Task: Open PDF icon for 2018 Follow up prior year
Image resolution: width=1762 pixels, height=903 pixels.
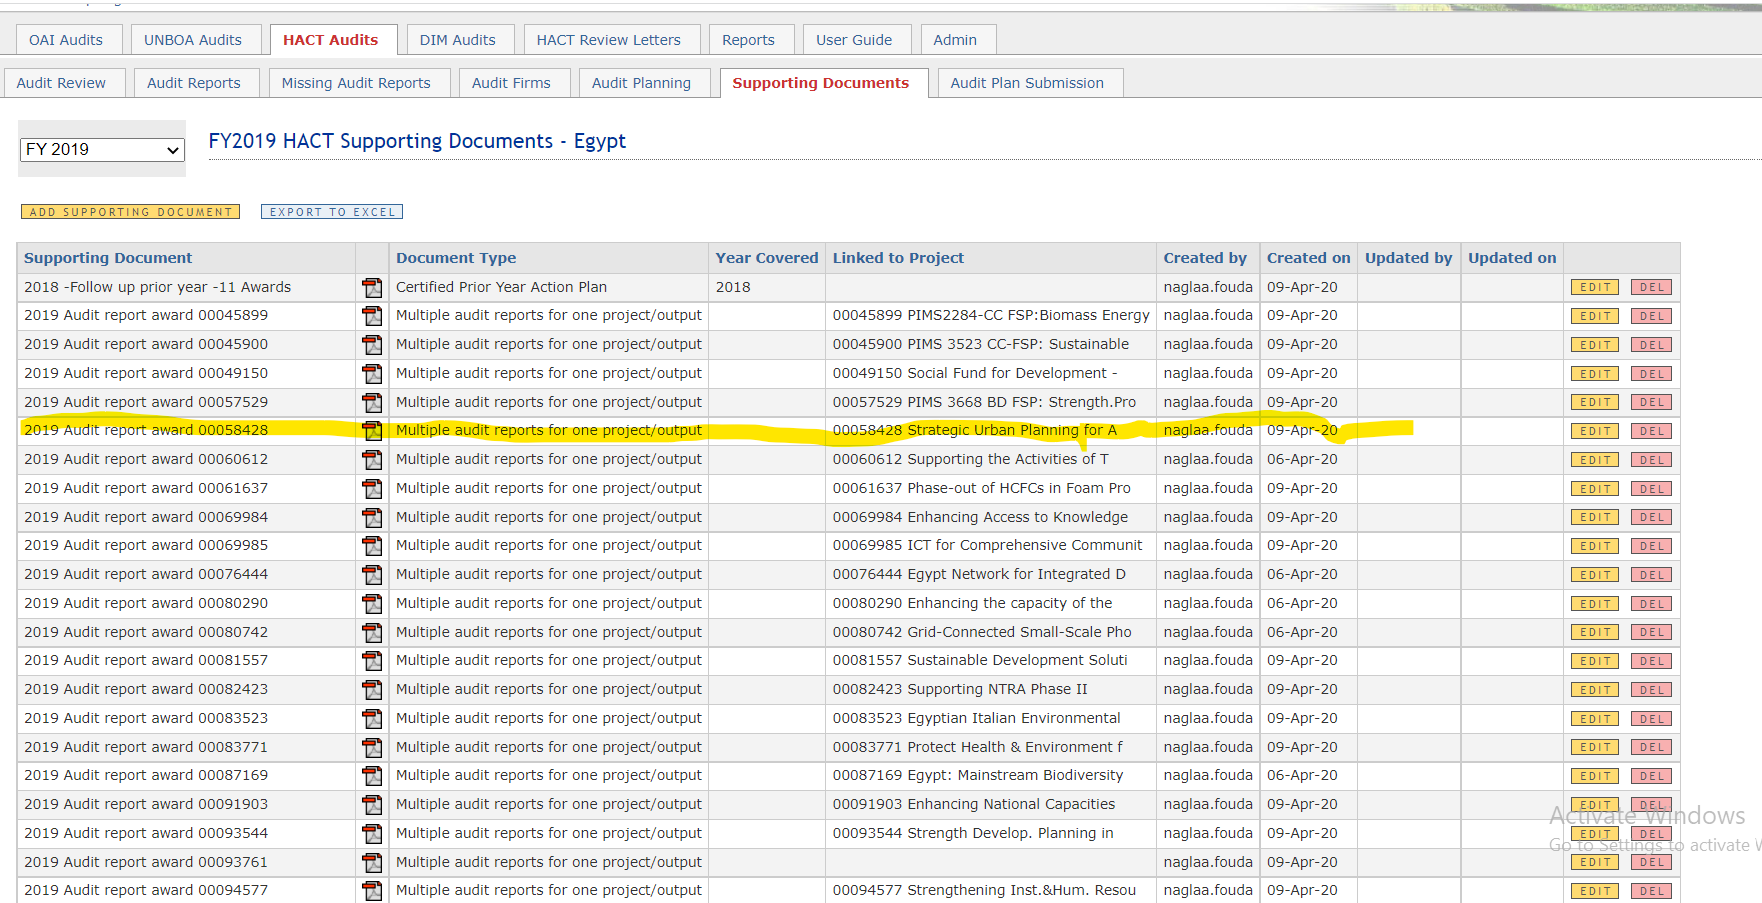Action: click(372, 288)
